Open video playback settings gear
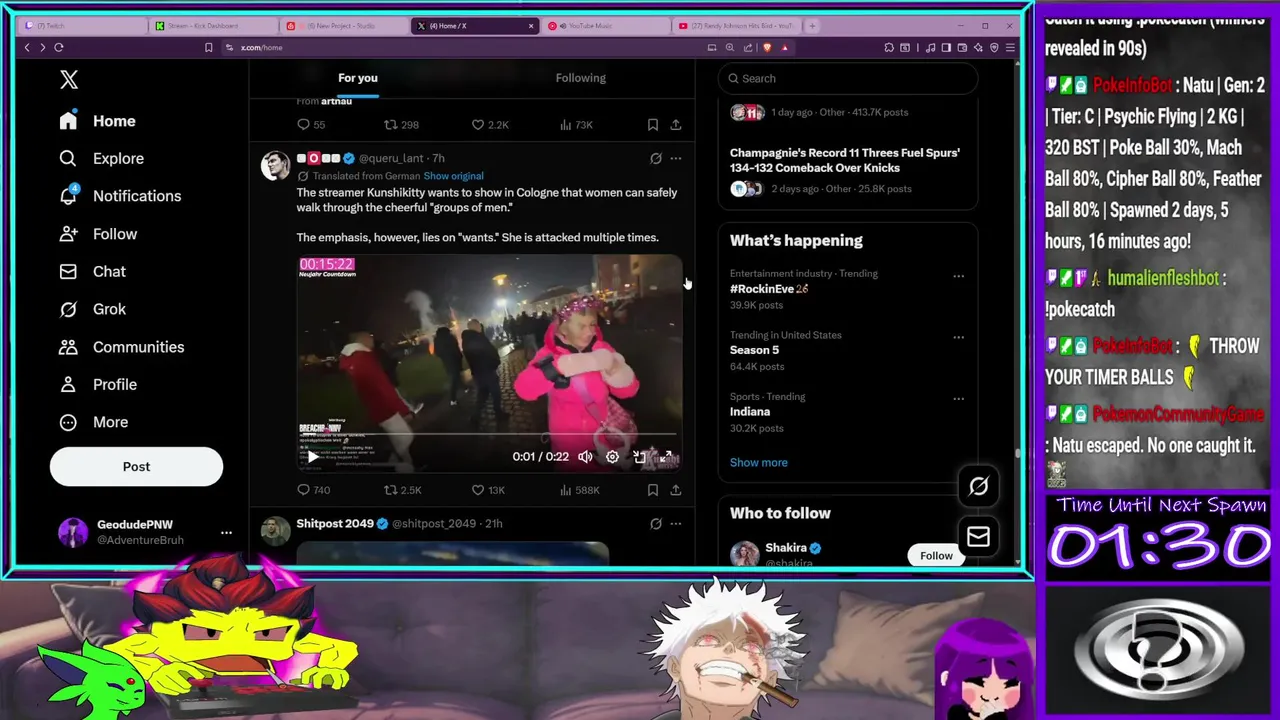This screenshot has width=1280, height=720. (x=612, y=457)
